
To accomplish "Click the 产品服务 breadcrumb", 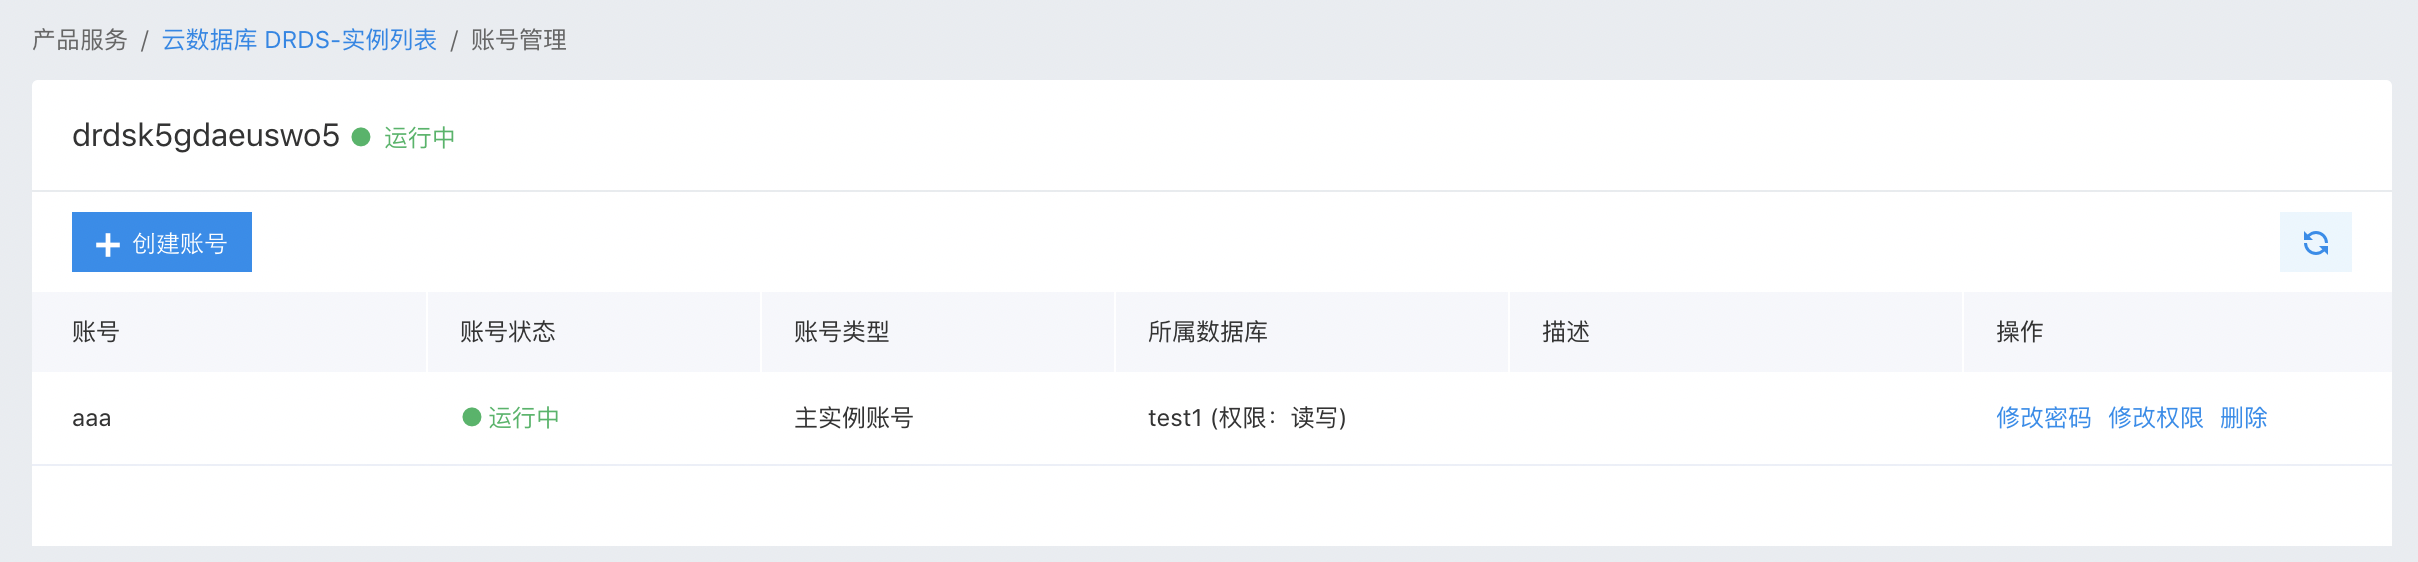I will pyautogui.click(x=80, y=40).
